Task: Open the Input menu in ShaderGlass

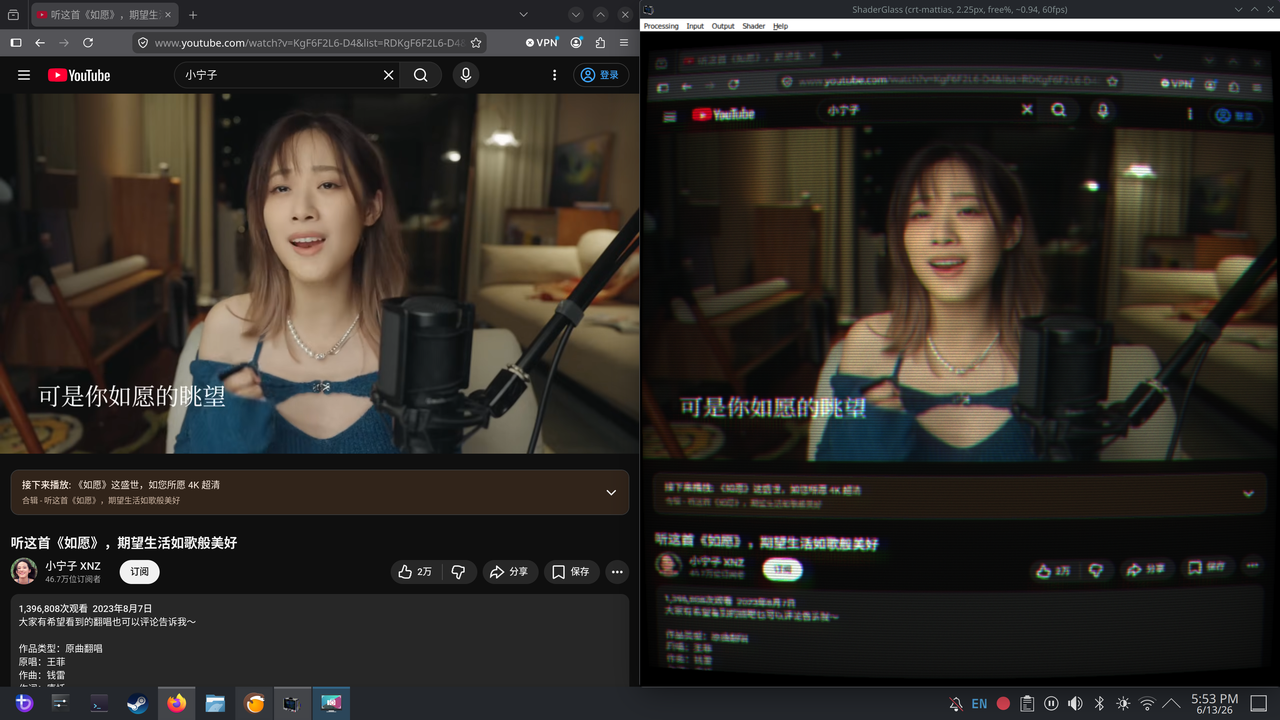Action: pyautogui.click(x=695, y=26)
